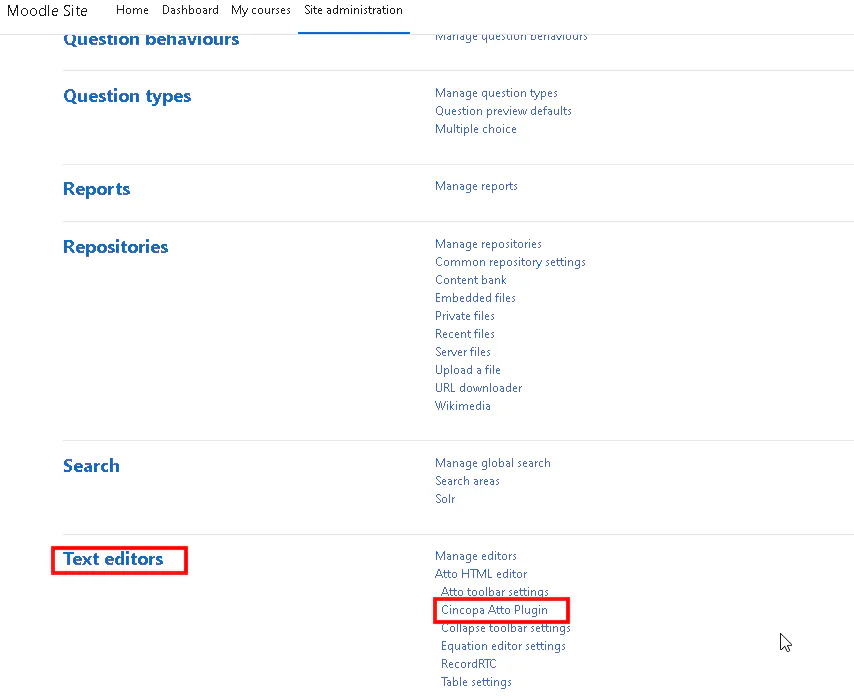Image resolution: width=854 pixels, height=698 pixels.
Task: Open the Atto HTML editor link
Action: (x=481, y=574)
